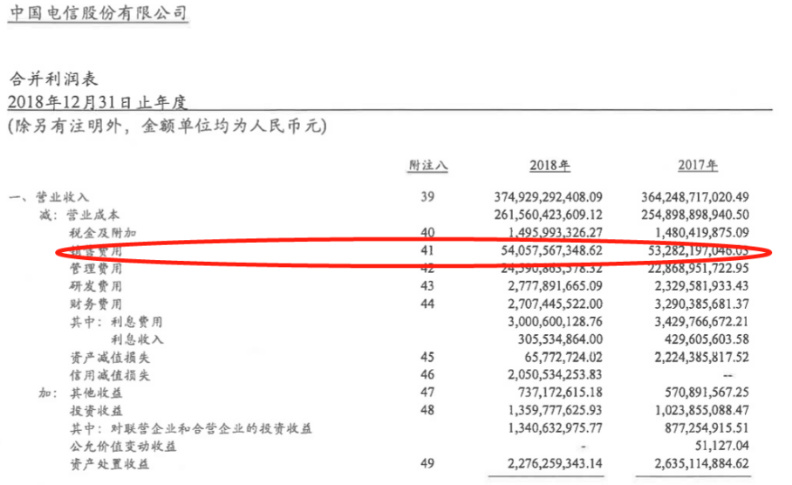Click note number 39 for 营业收入
This screenshot has height=485, width=792.
427,197
